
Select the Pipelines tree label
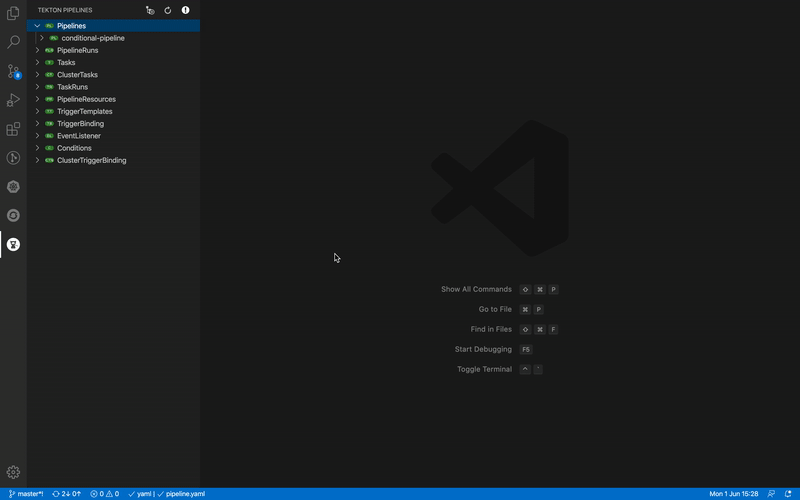[71, 26]
